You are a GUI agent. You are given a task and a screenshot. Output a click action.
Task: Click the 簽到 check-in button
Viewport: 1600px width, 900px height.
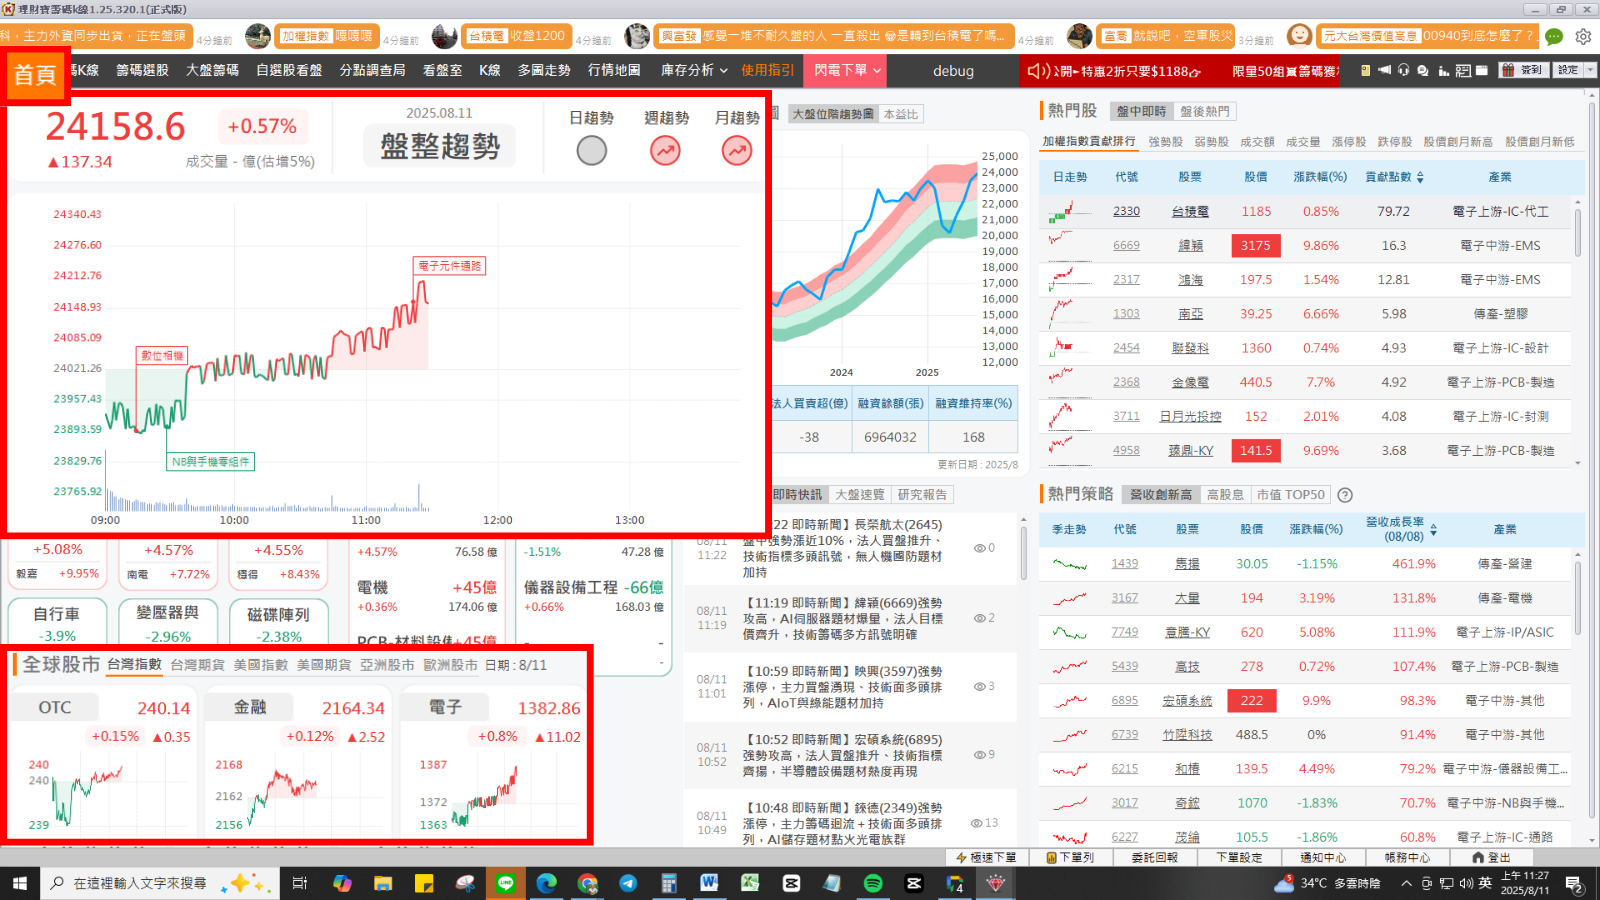coord(1524,71)
